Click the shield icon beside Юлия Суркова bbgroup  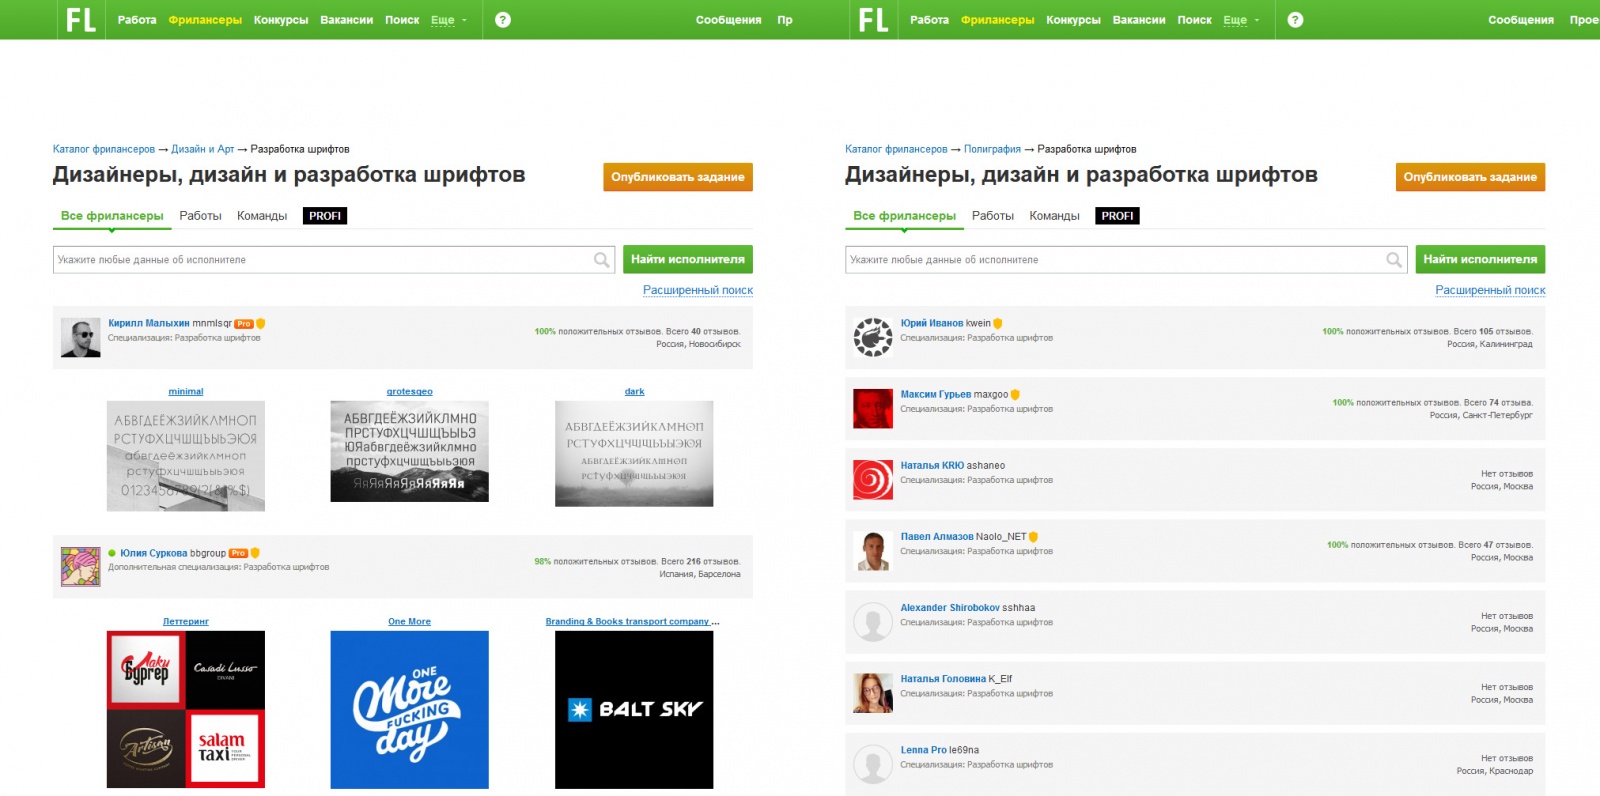[255, 553]
